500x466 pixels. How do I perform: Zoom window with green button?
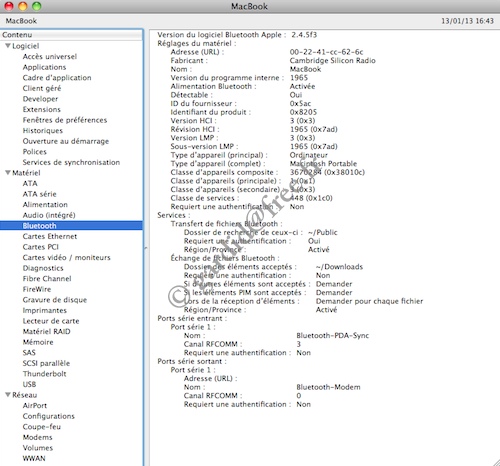(37, 6)
